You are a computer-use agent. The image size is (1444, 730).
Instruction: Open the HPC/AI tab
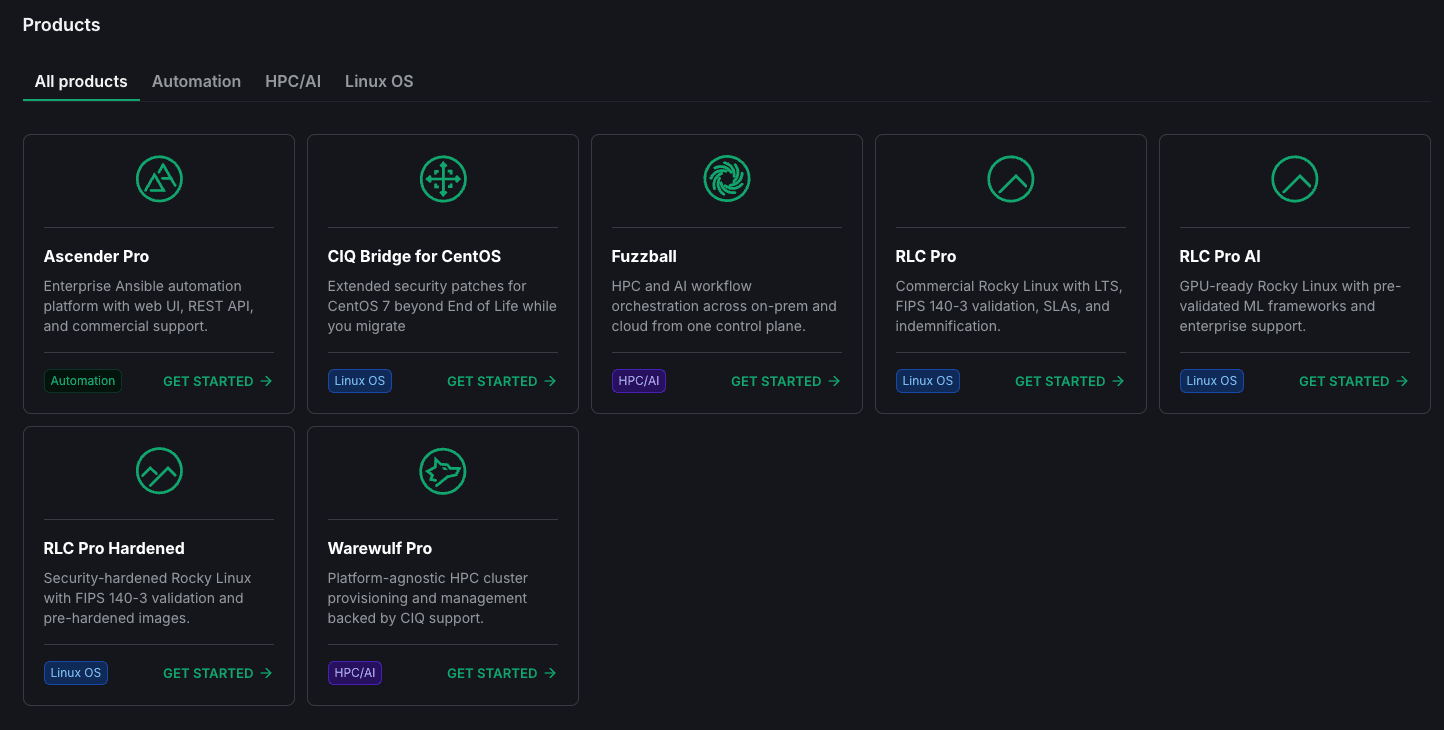click(293, 82)
